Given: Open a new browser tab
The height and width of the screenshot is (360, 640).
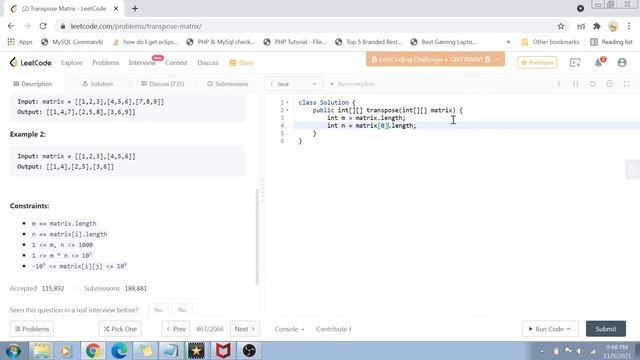Looking at the screenshot, I should 135,9.
